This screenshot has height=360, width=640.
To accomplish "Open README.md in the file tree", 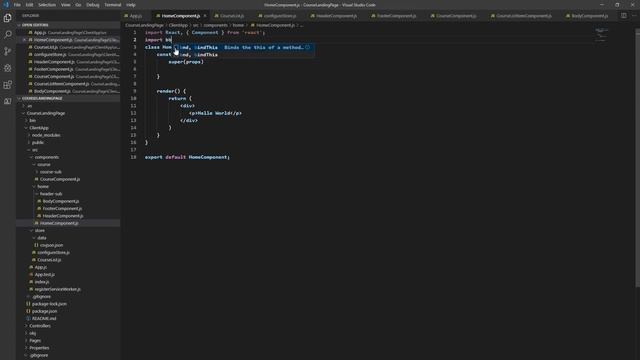I will (44, 319).
